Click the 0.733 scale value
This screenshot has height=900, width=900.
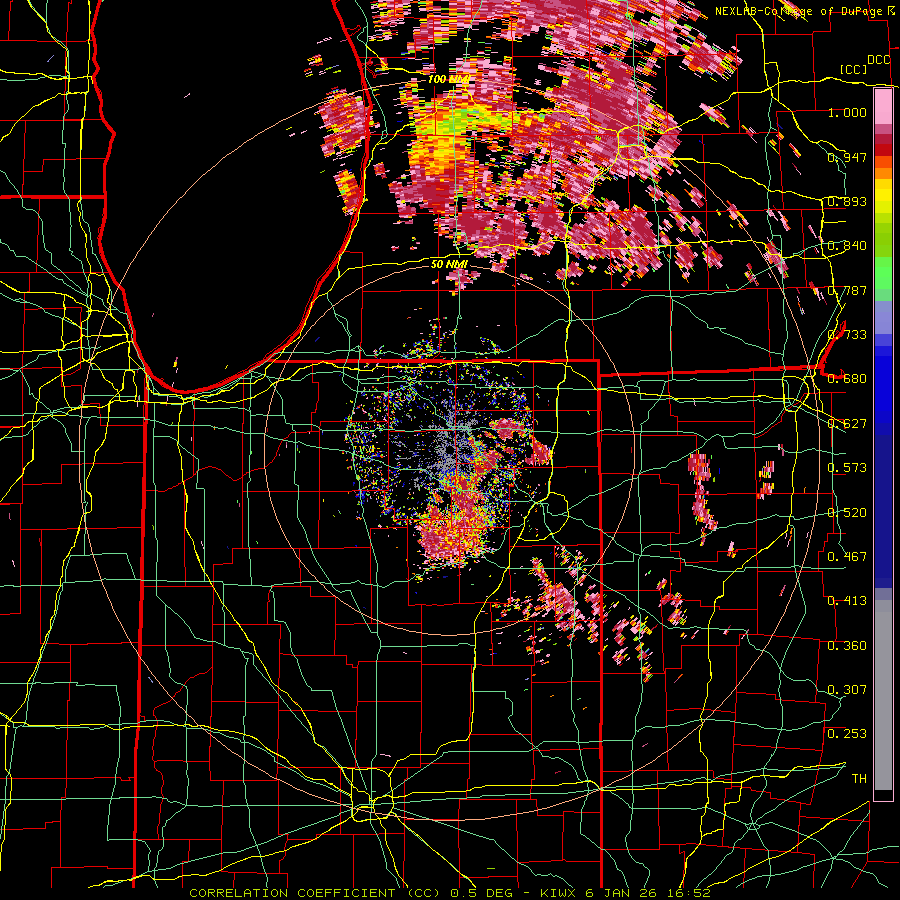tap(847, 335)
